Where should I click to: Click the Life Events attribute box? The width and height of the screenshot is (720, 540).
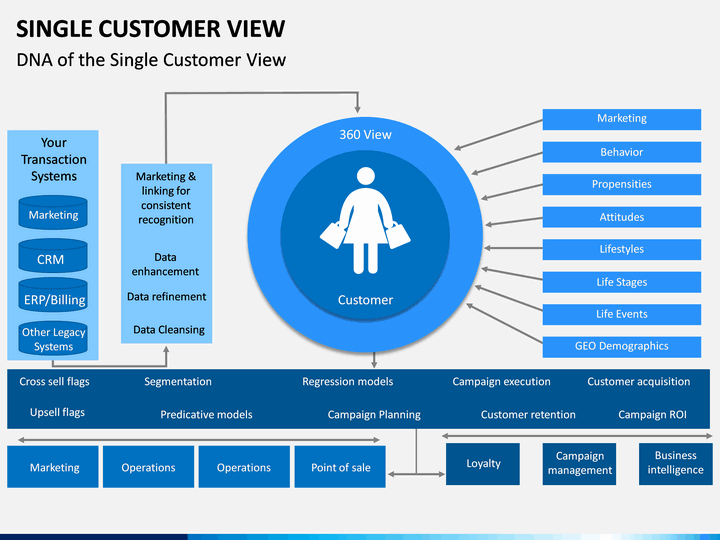click(x=622, y=315)
